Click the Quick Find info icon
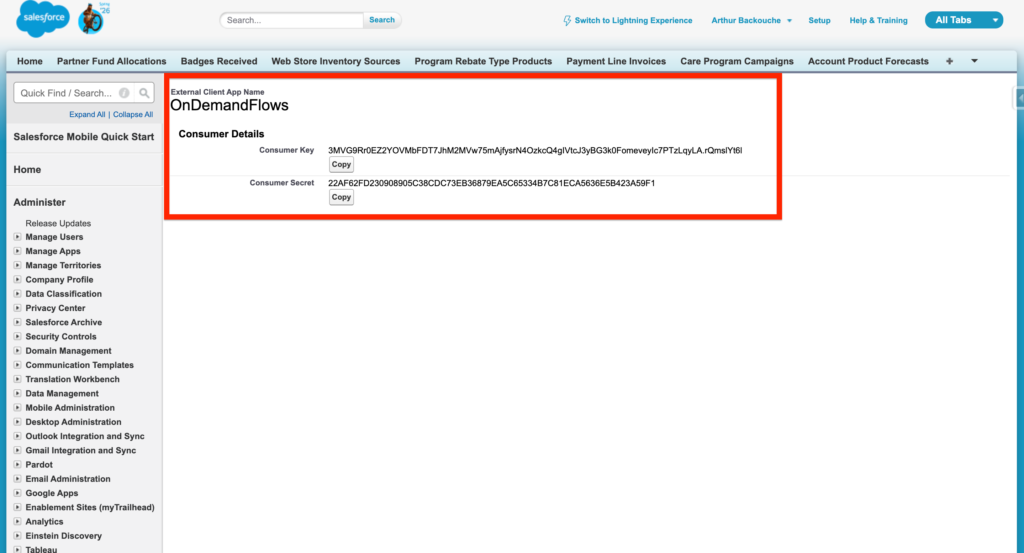1024x553 pixels. click(x=124, y=93)
